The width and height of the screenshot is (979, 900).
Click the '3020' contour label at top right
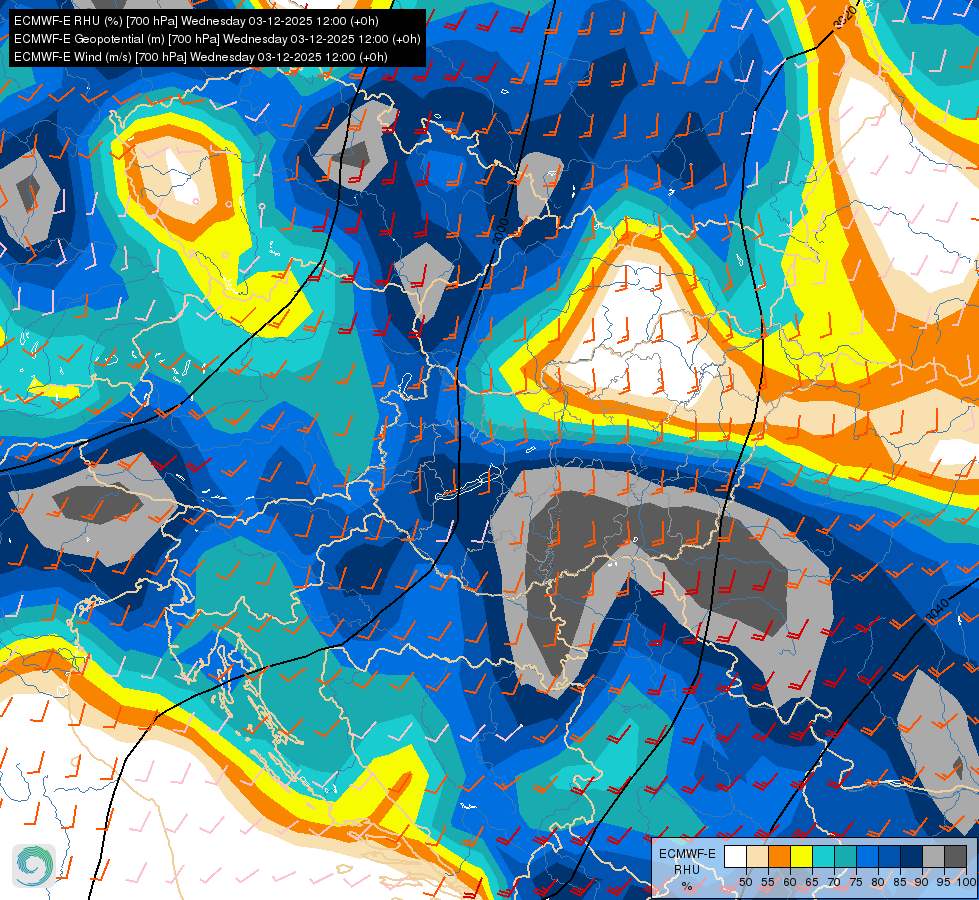845,17
